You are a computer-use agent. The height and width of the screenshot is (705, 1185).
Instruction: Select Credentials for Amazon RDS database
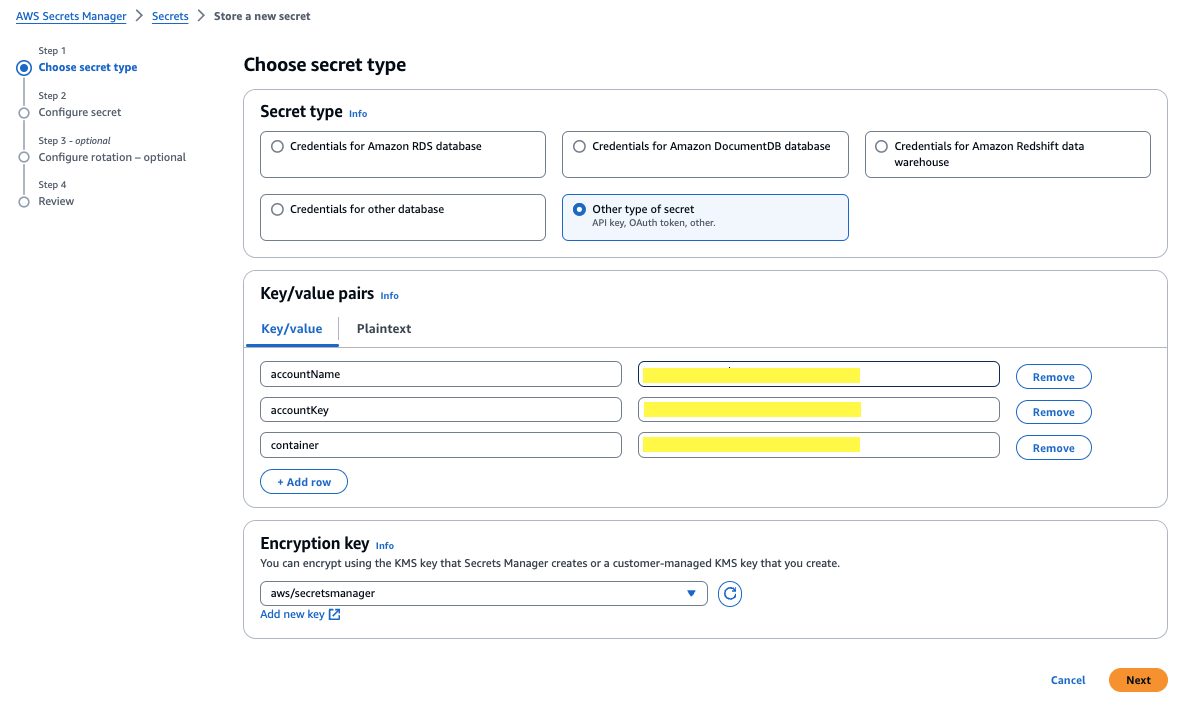pos(278,146)
